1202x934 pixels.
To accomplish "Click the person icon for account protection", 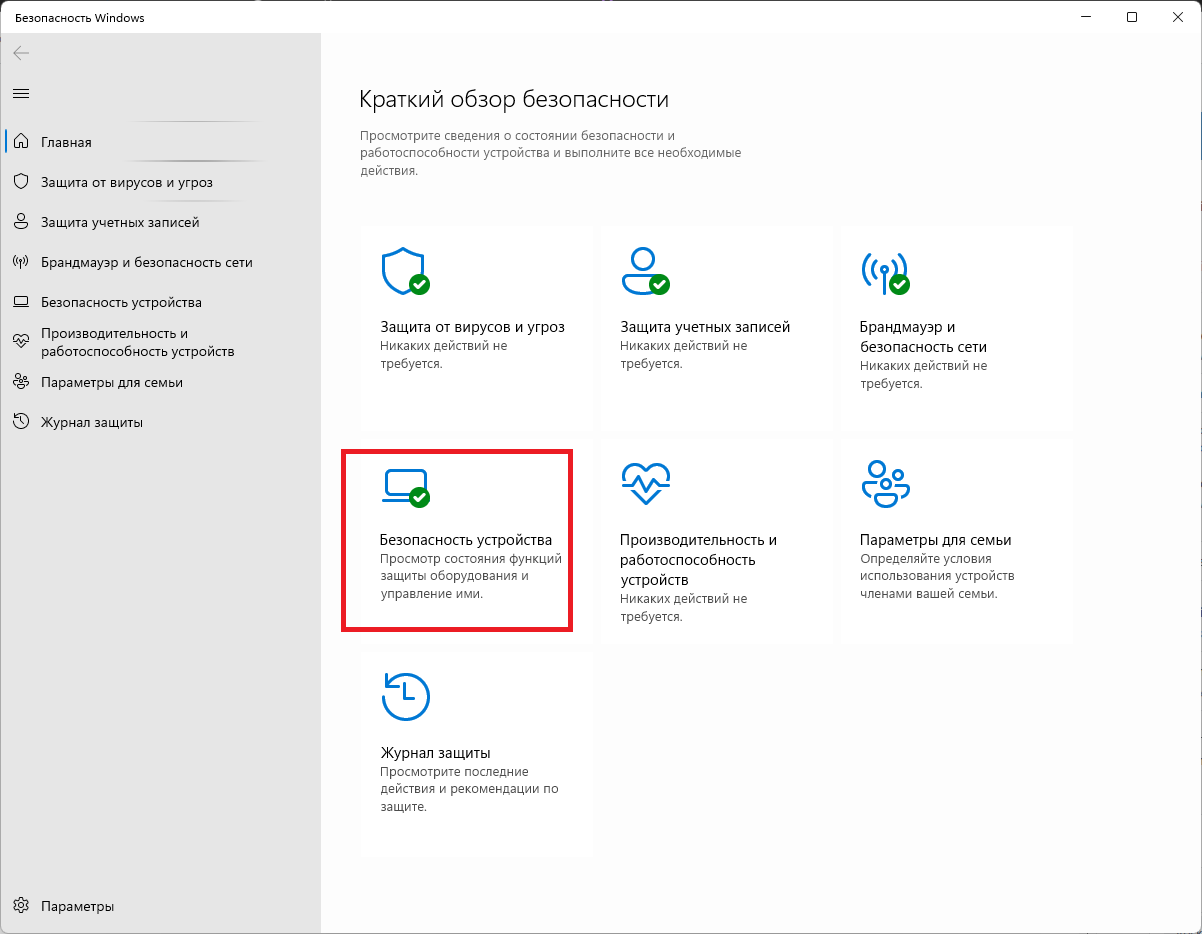I will point(646,272).
